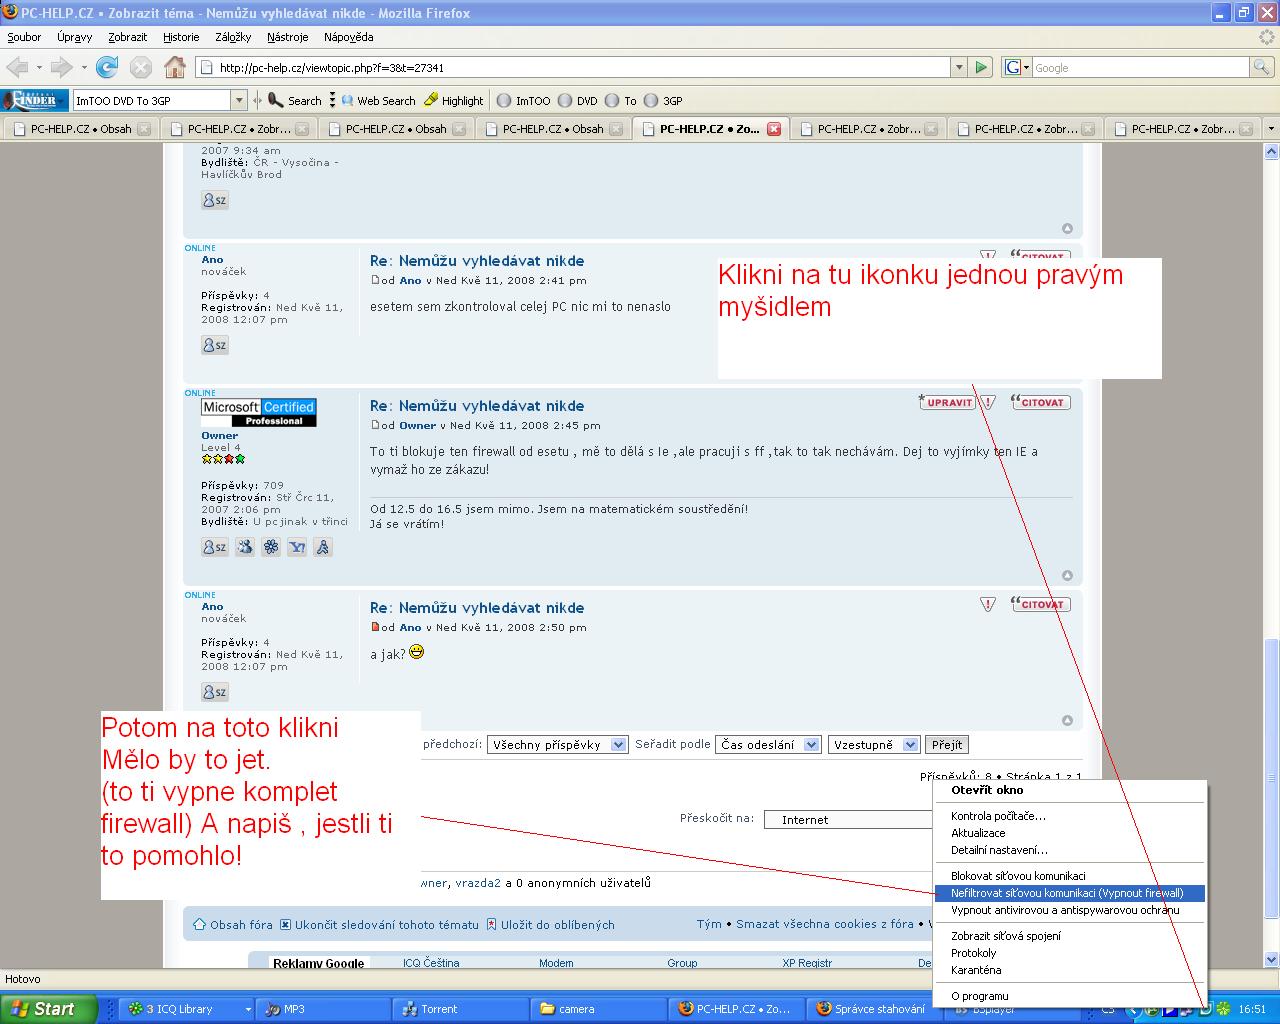The image size is (1280, 1024).
Task: Click the Search binoculars toolbar button
Action: click(x=294, y=100)
